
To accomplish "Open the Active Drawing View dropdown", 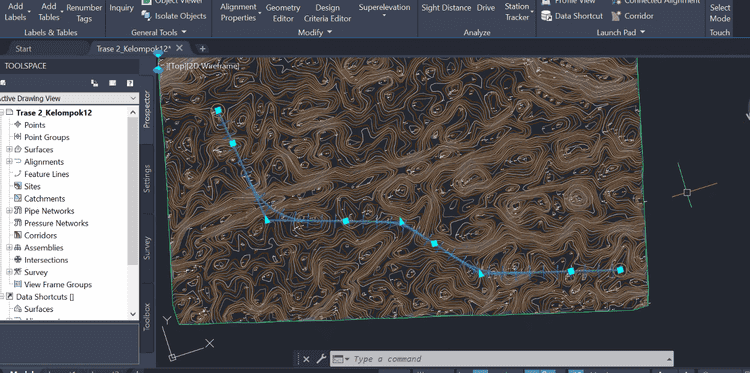I will coord(133,99).
